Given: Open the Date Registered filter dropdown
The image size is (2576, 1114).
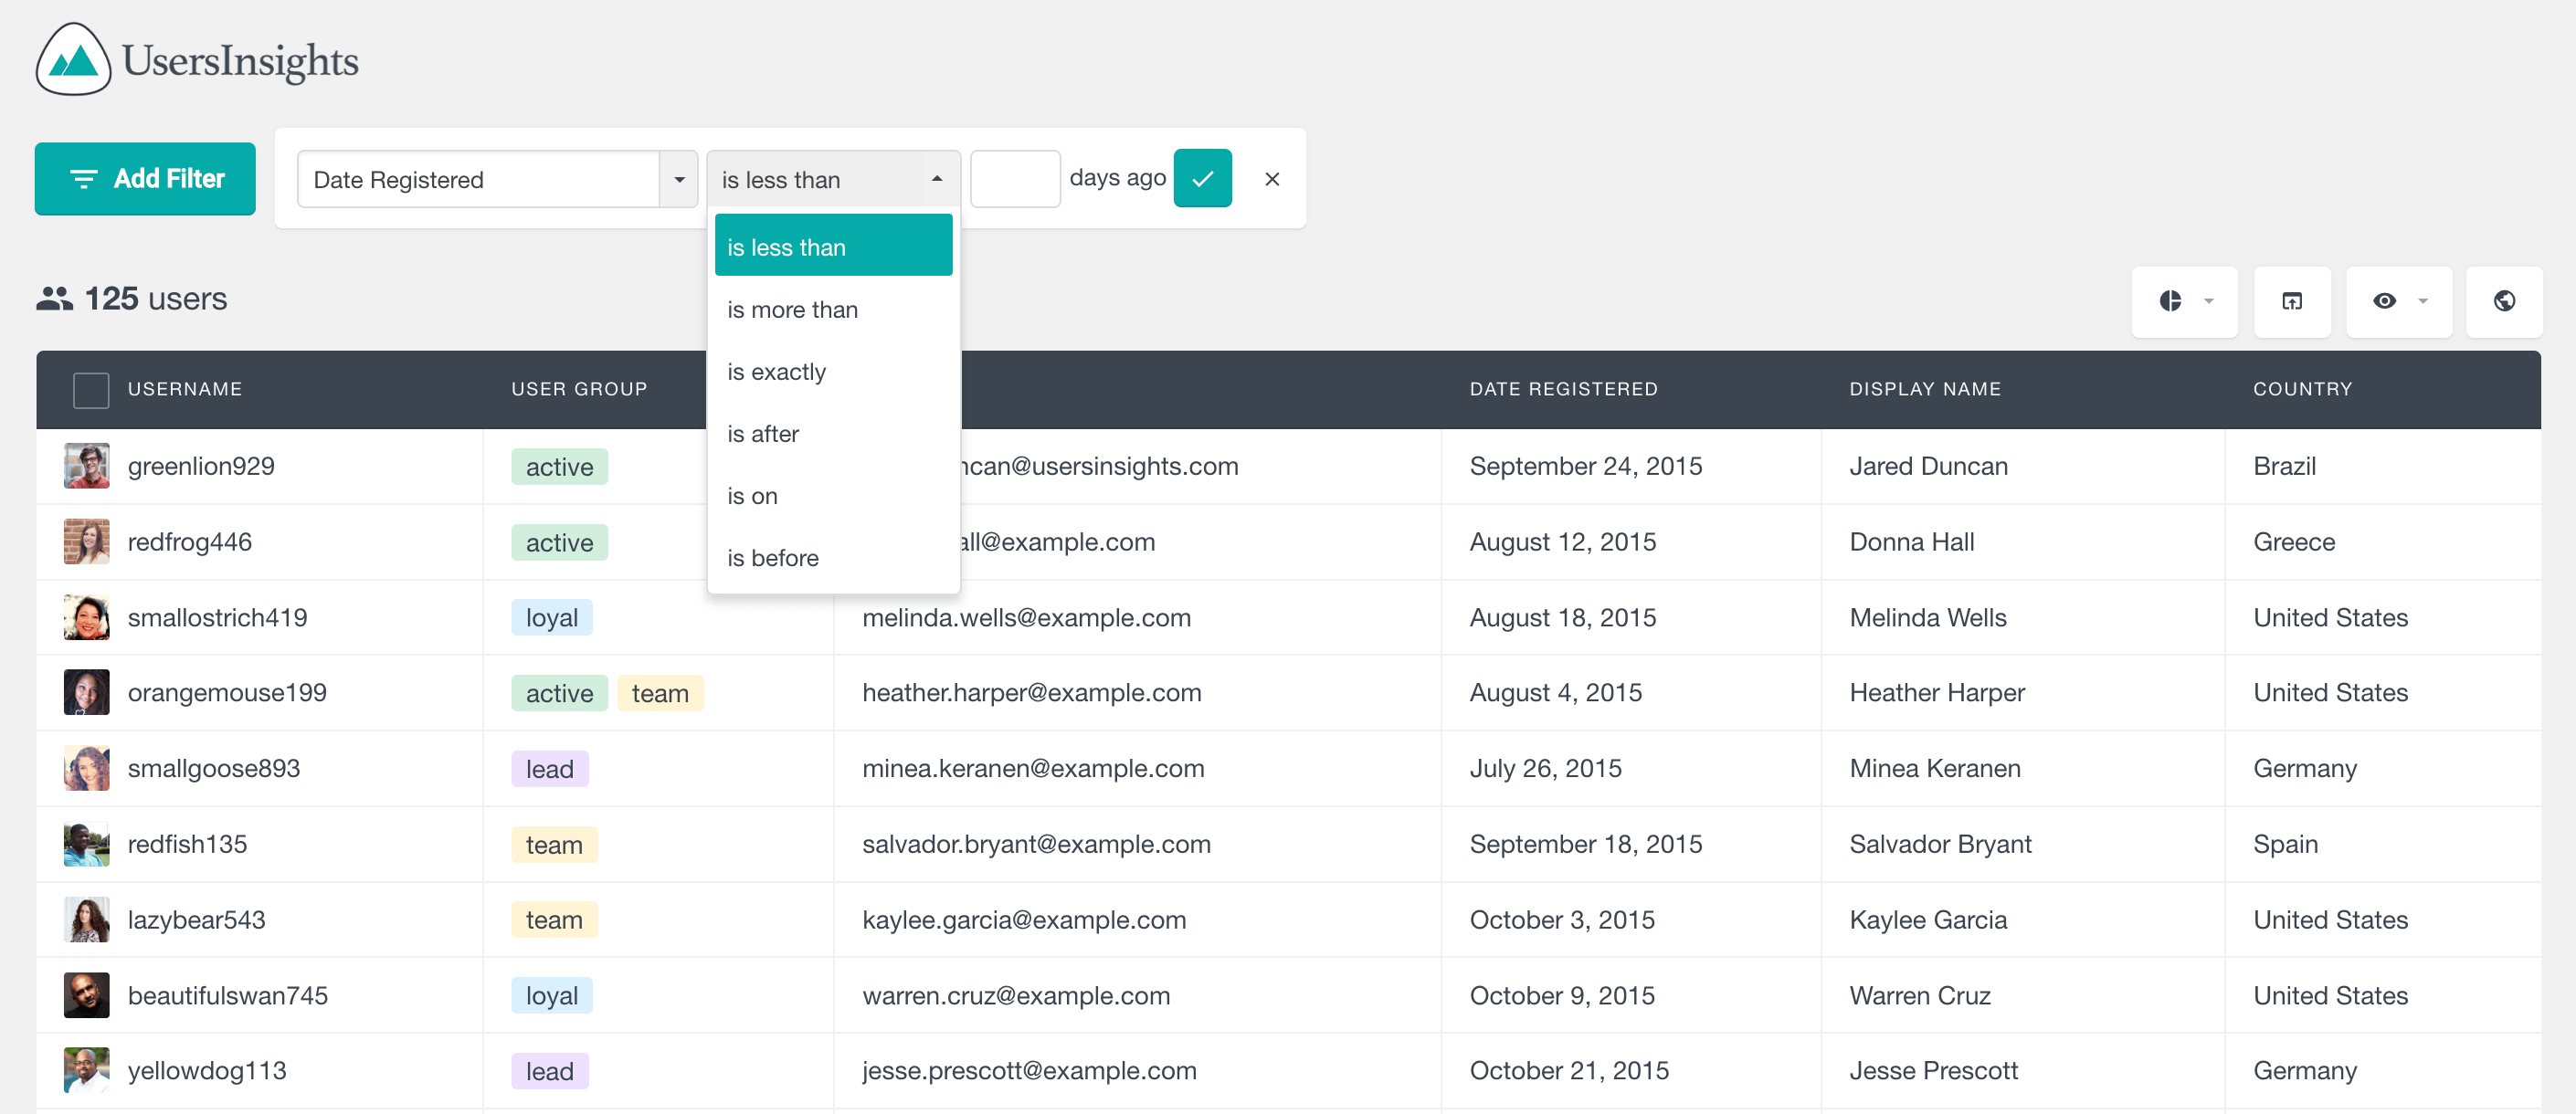Looking at the screenshot, I should (679, 179).
